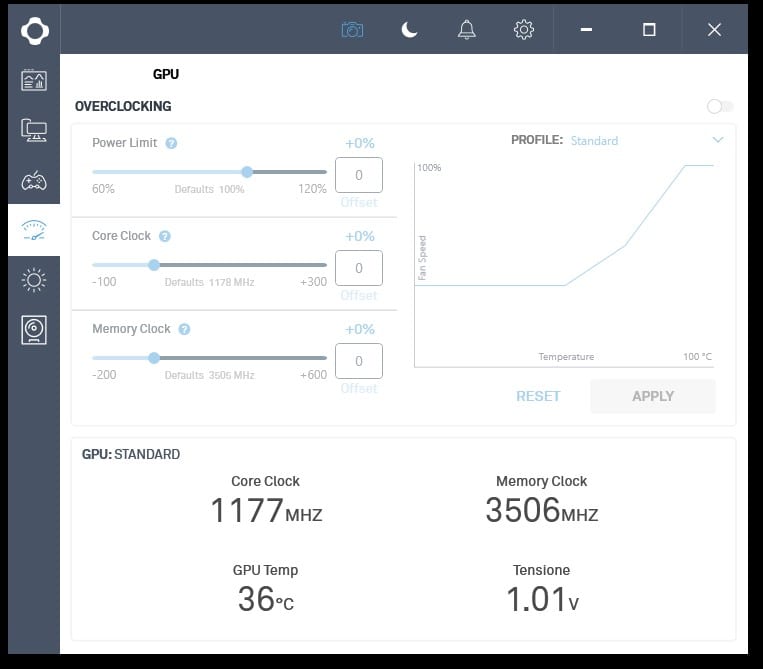
Task: Open settings gear icon
Action: 524,30
